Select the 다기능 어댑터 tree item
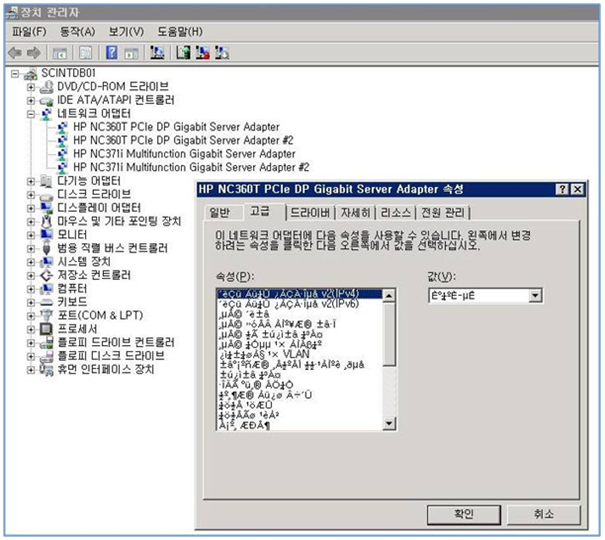605x540 pixels. tap(89, 181)
